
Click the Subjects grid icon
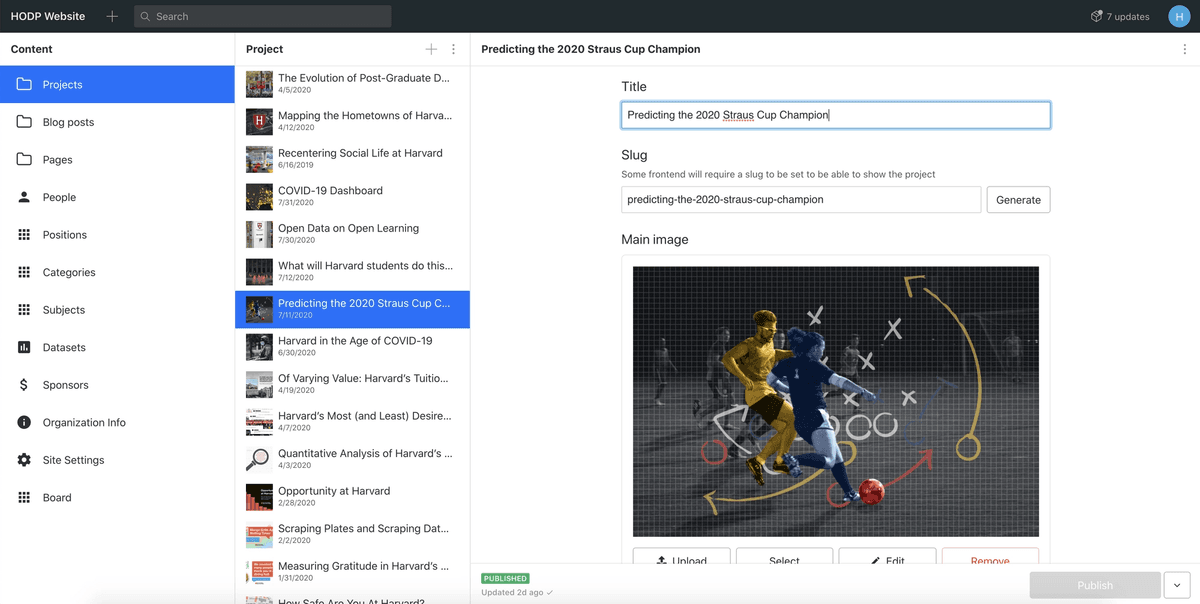click(x=24, y=310)
